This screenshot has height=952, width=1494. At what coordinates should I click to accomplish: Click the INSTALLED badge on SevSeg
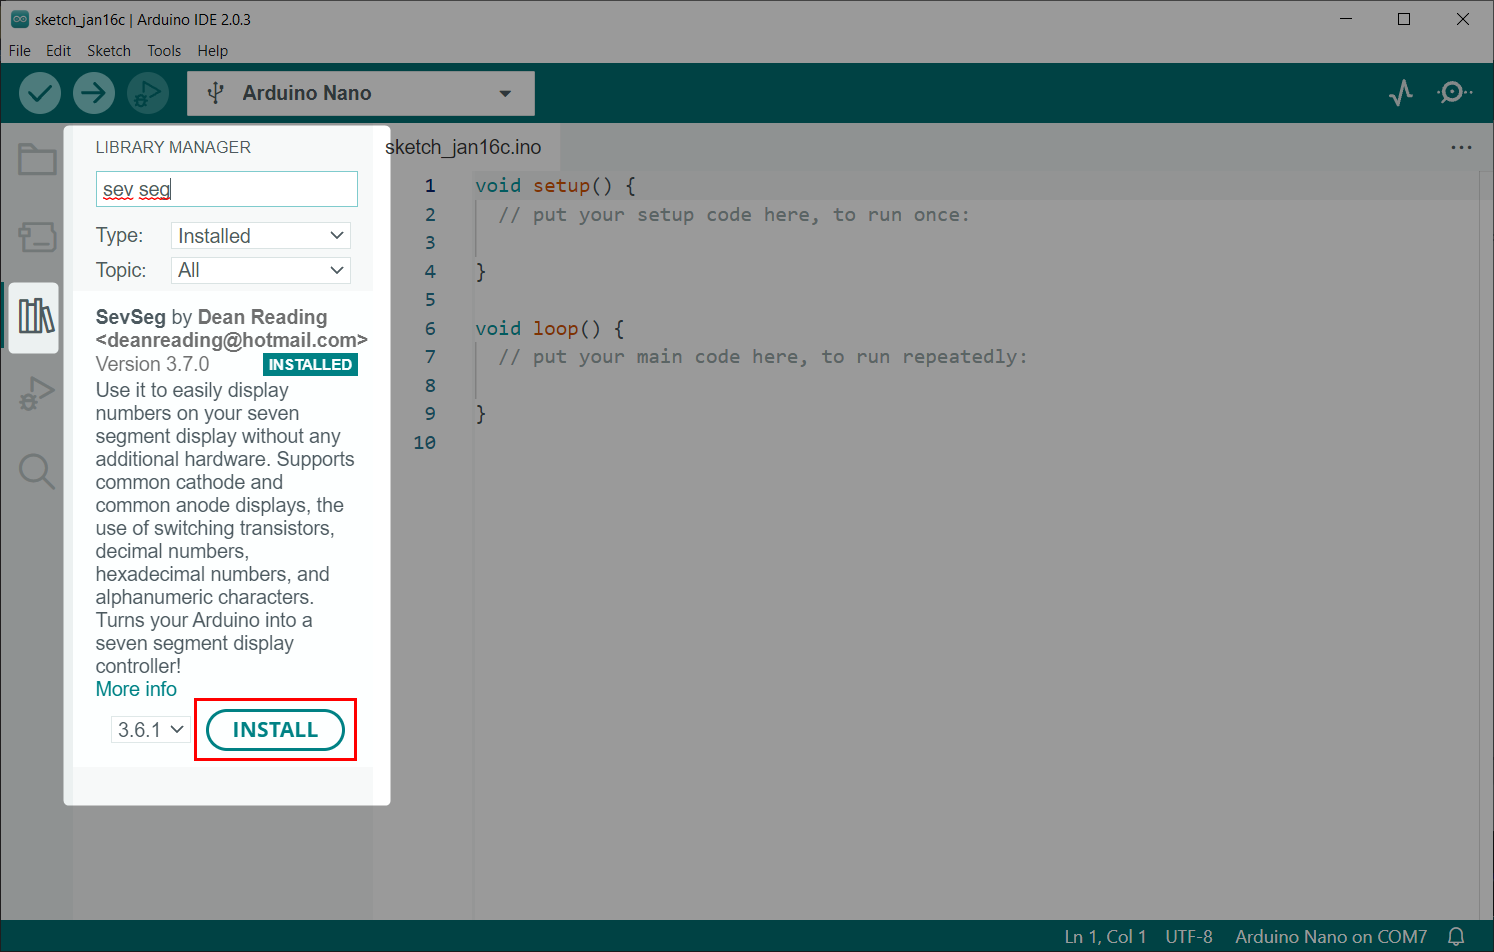point(310,365)
